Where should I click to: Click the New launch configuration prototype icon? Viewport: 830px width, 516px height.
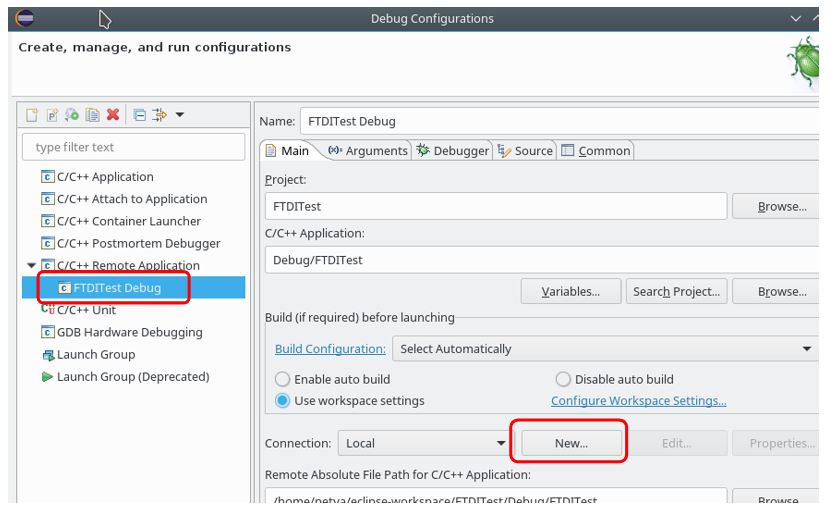(x=52, y=115)
